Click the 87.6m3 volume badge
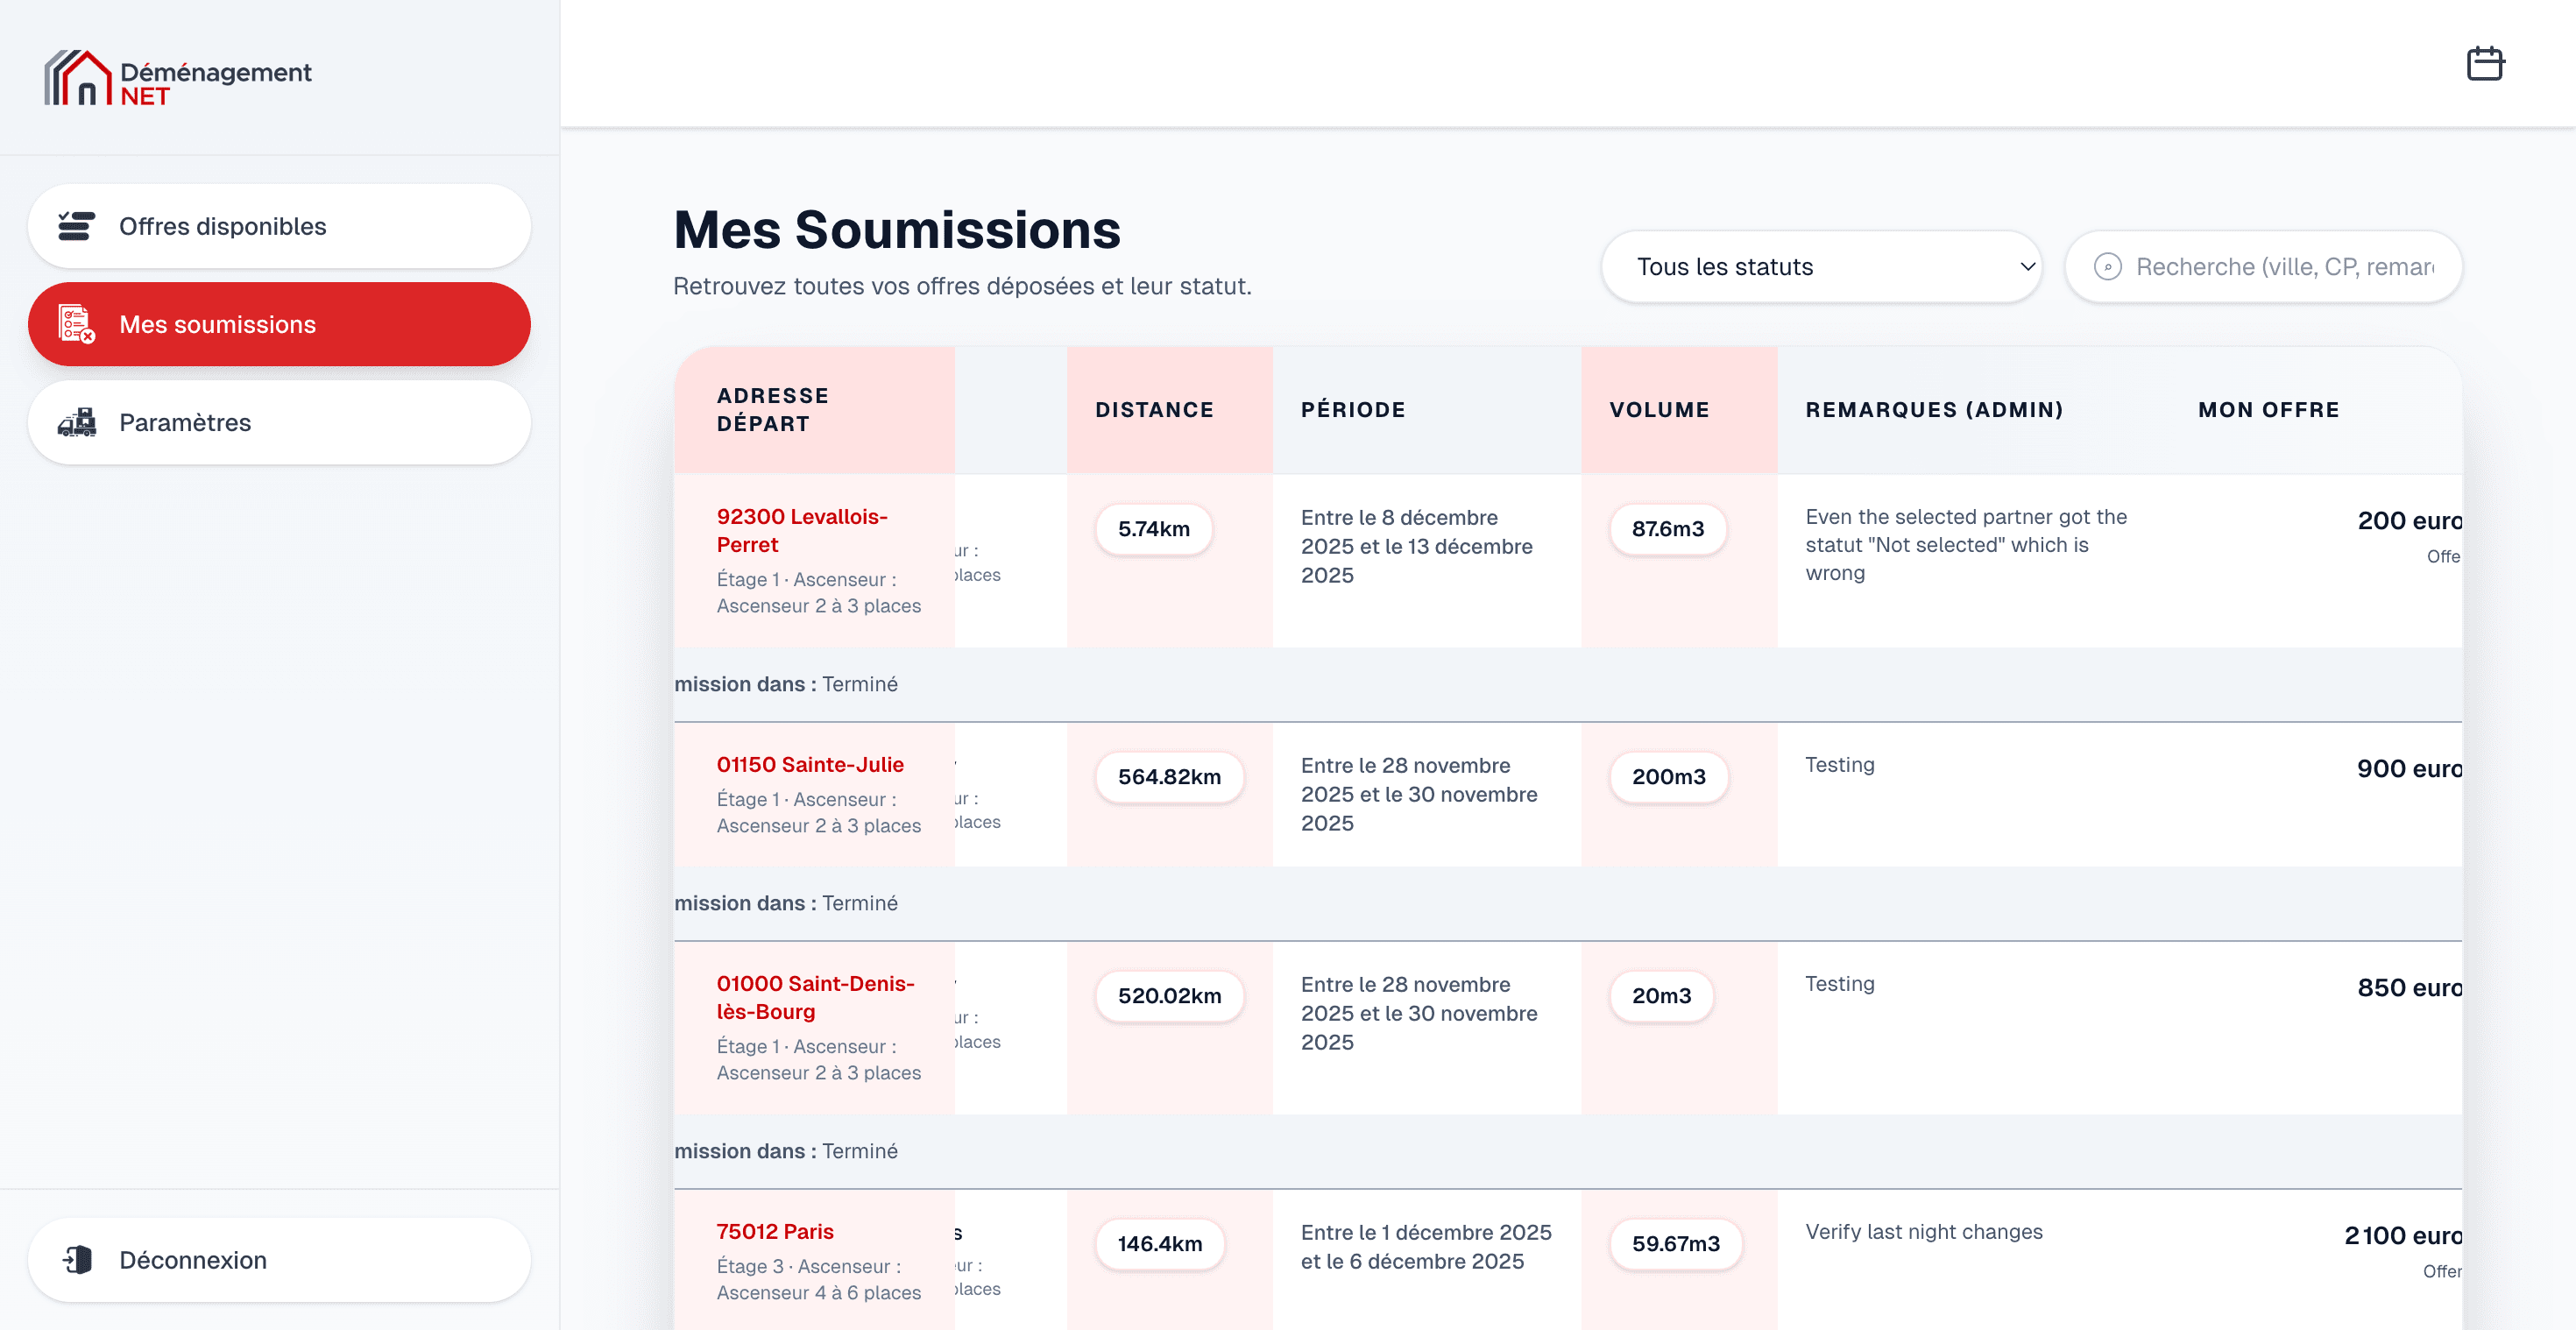Image resolution: width=2576 pixels, height=1330 pixels. pyautogui.click(x=1667, y=529)
